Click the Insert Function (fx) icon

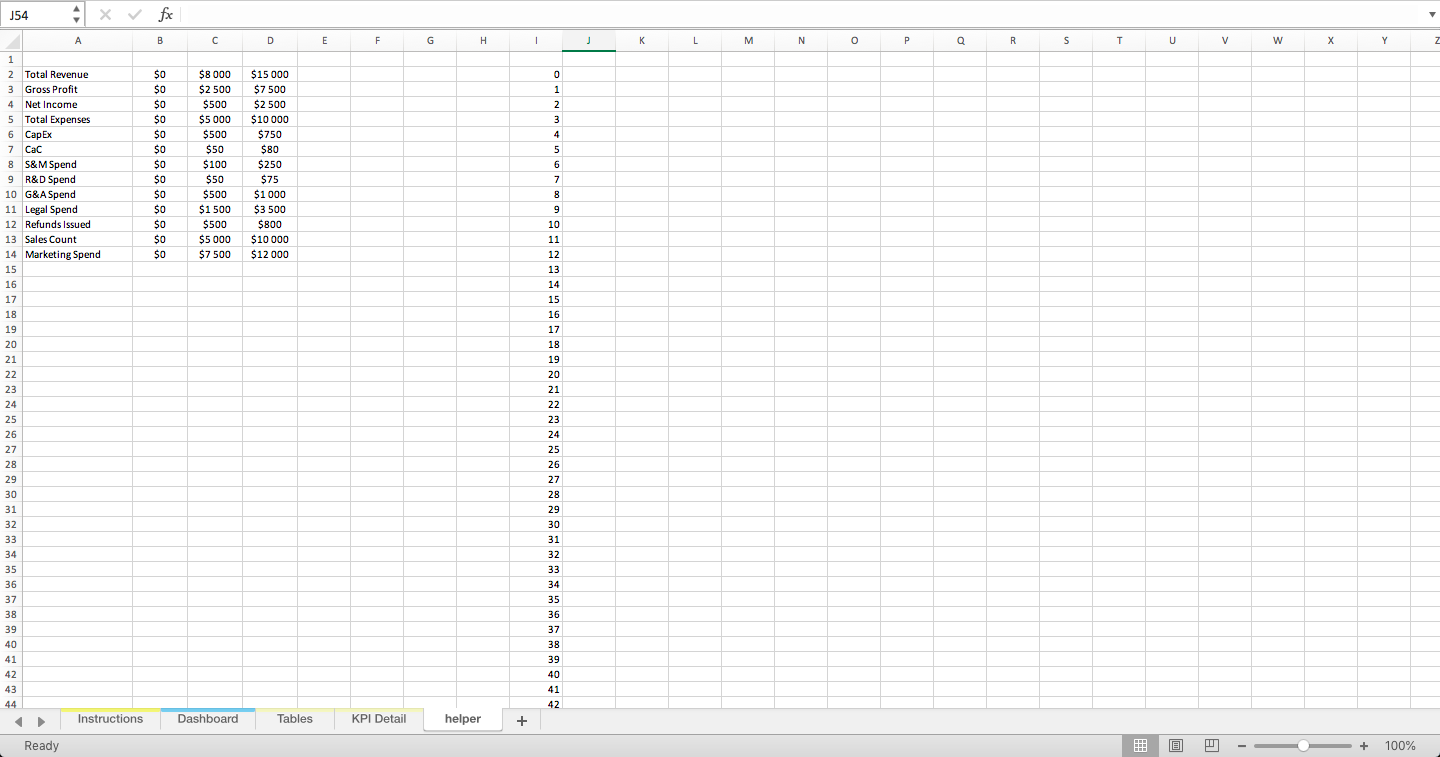click(165, 14)
